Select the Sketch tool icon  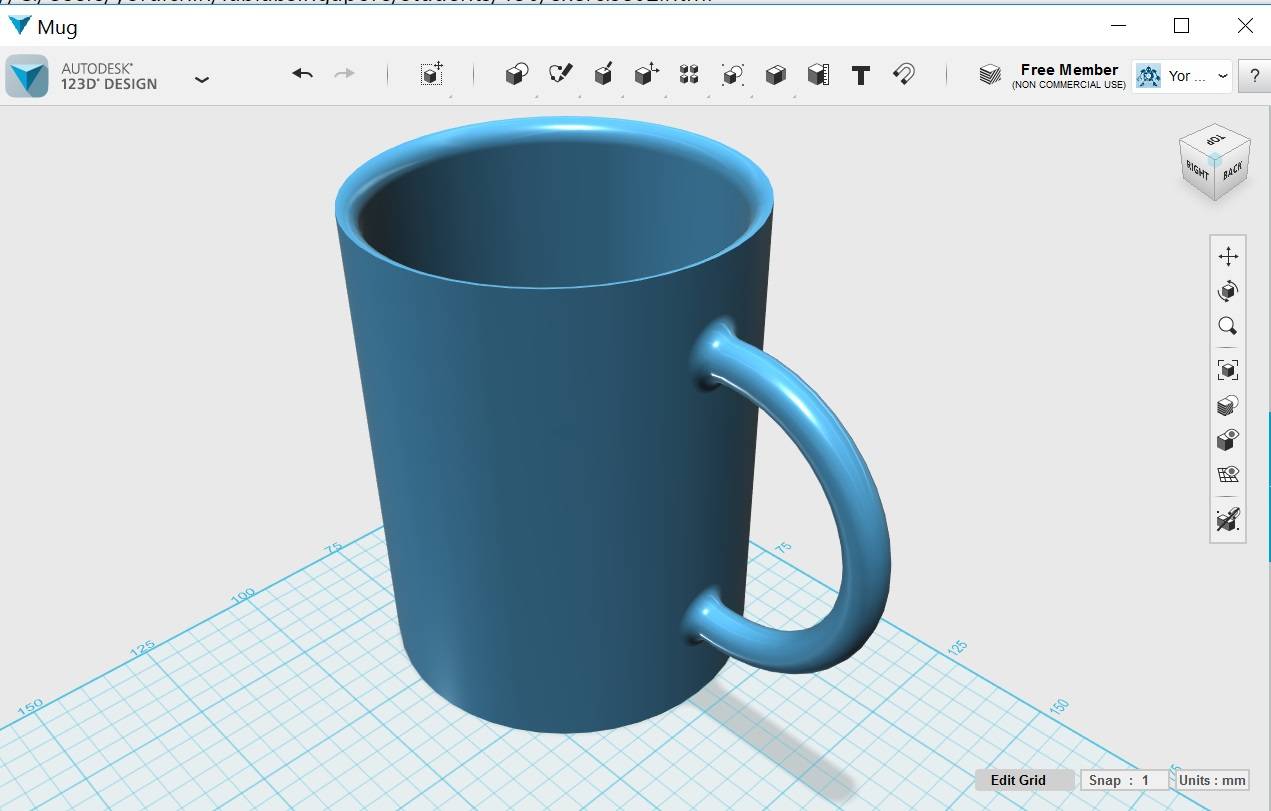pos(560,75)
